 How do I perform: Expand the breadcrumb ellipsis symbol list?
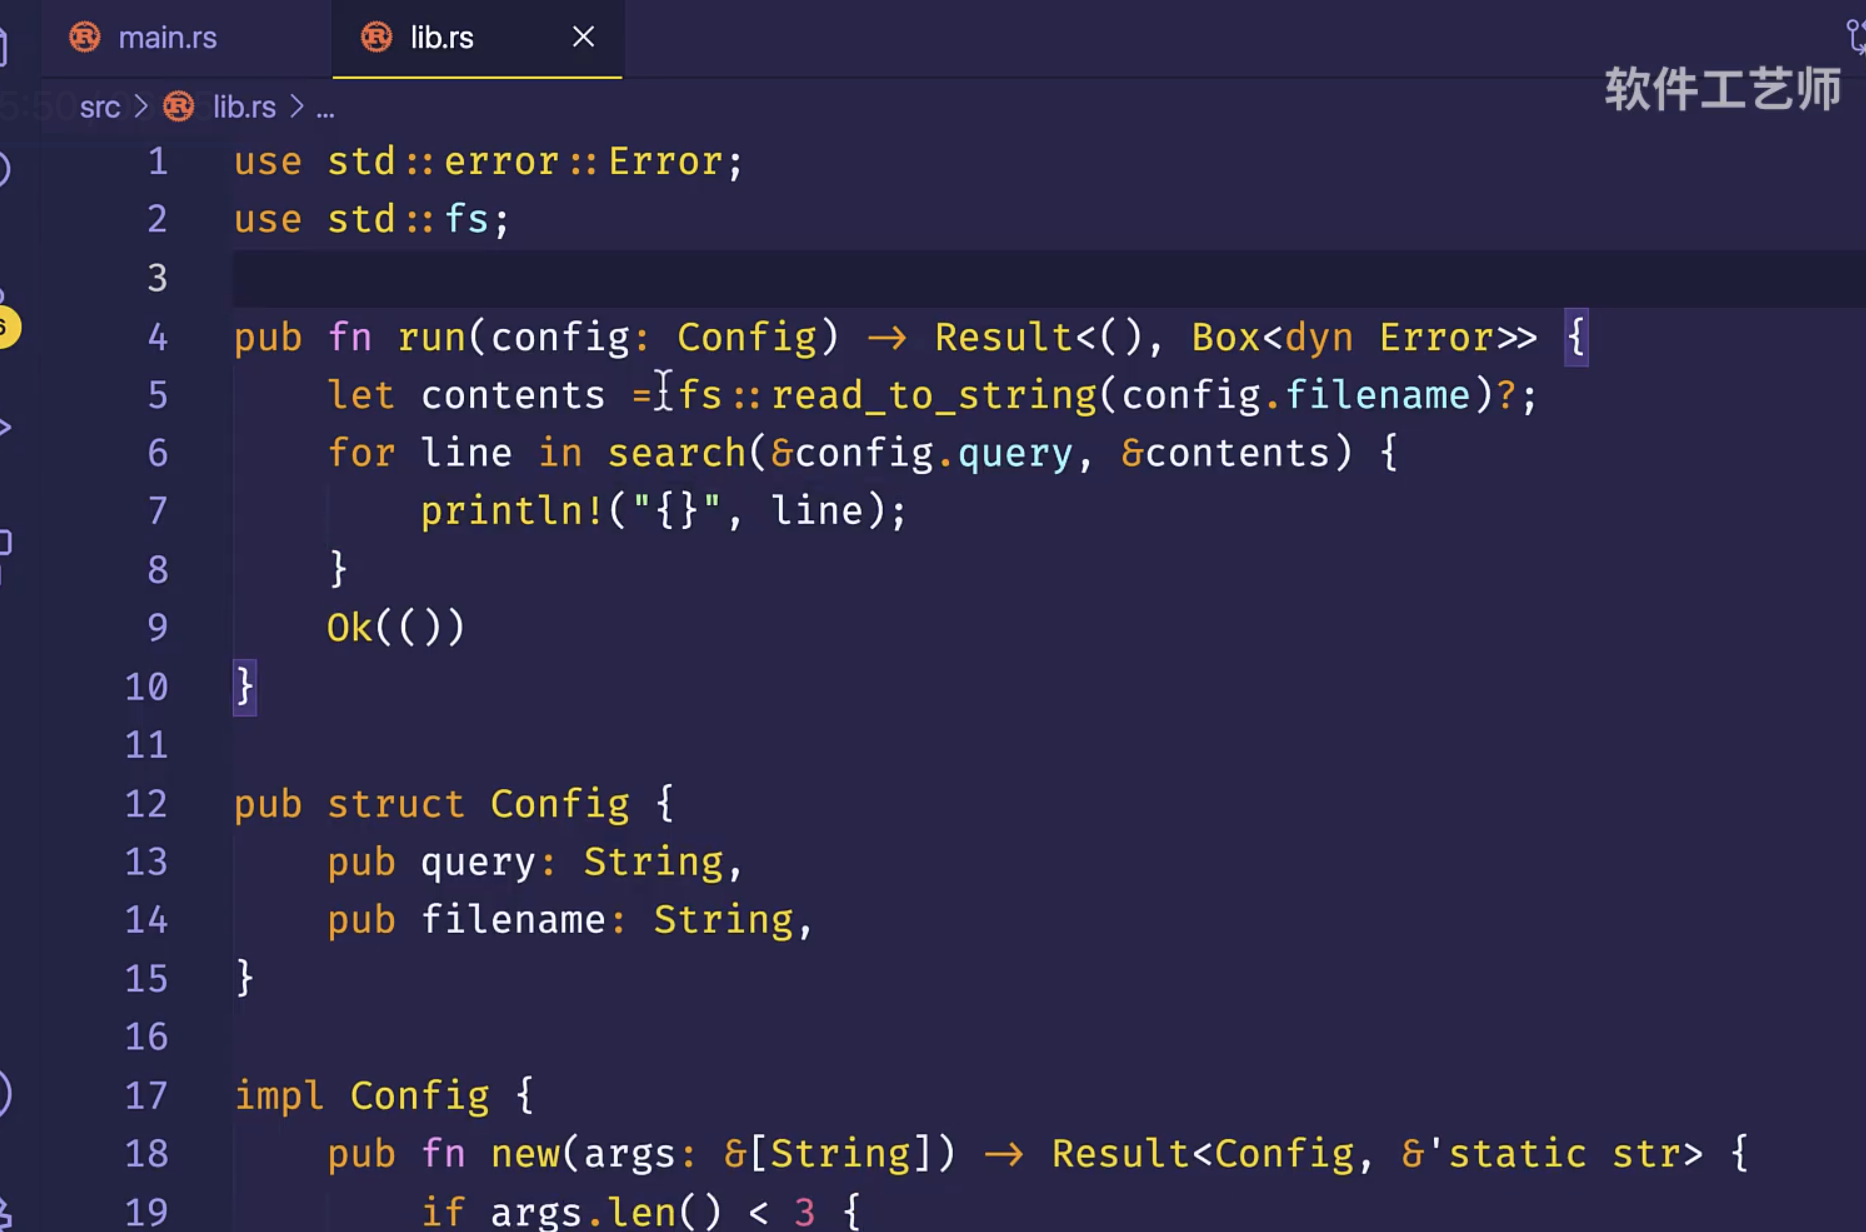point(325,108)
